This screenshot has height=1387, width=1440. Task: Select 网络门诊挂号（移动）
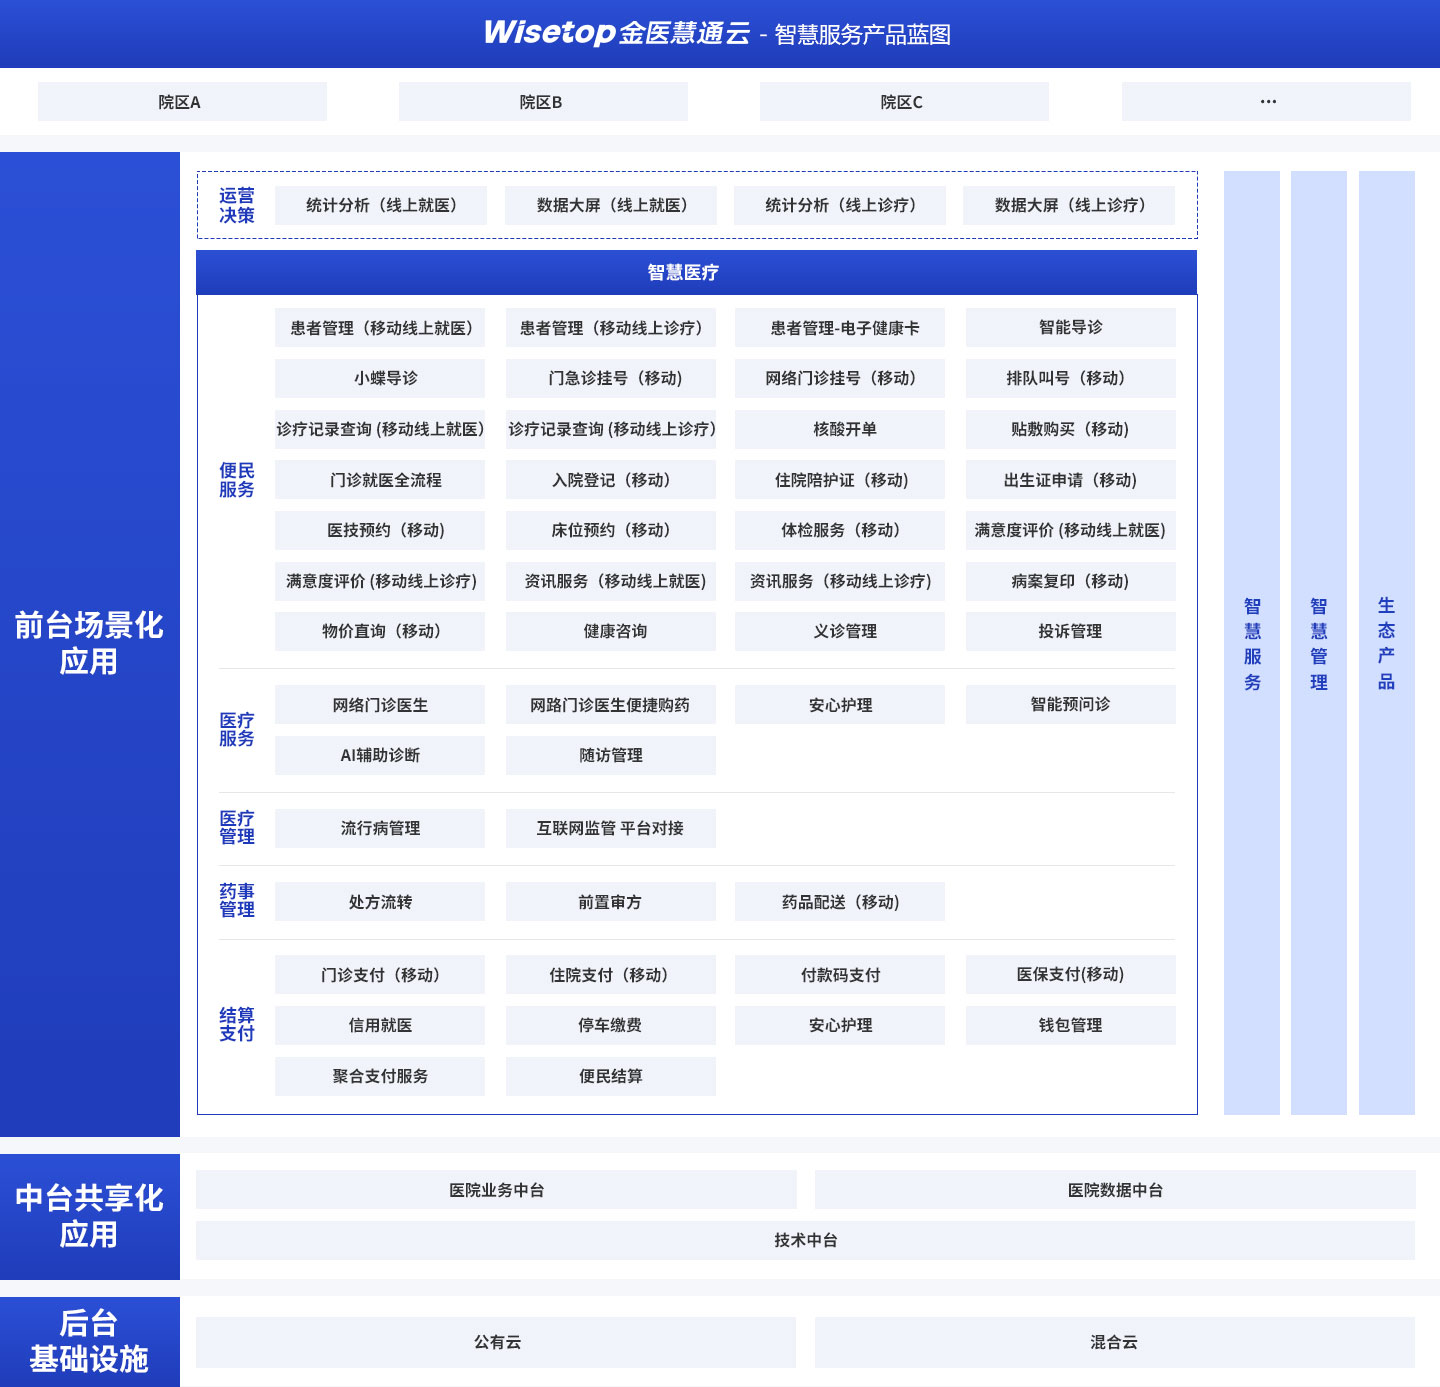(840, 379)
